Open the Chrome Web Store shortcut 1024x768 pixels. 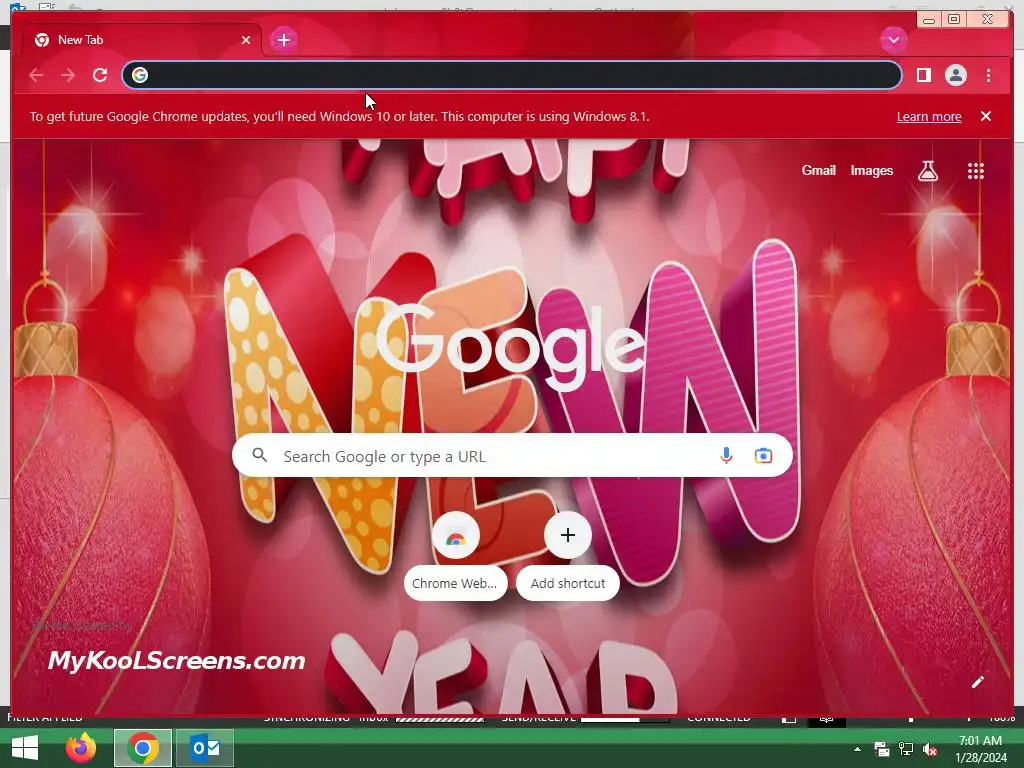(x=455, y=556)
